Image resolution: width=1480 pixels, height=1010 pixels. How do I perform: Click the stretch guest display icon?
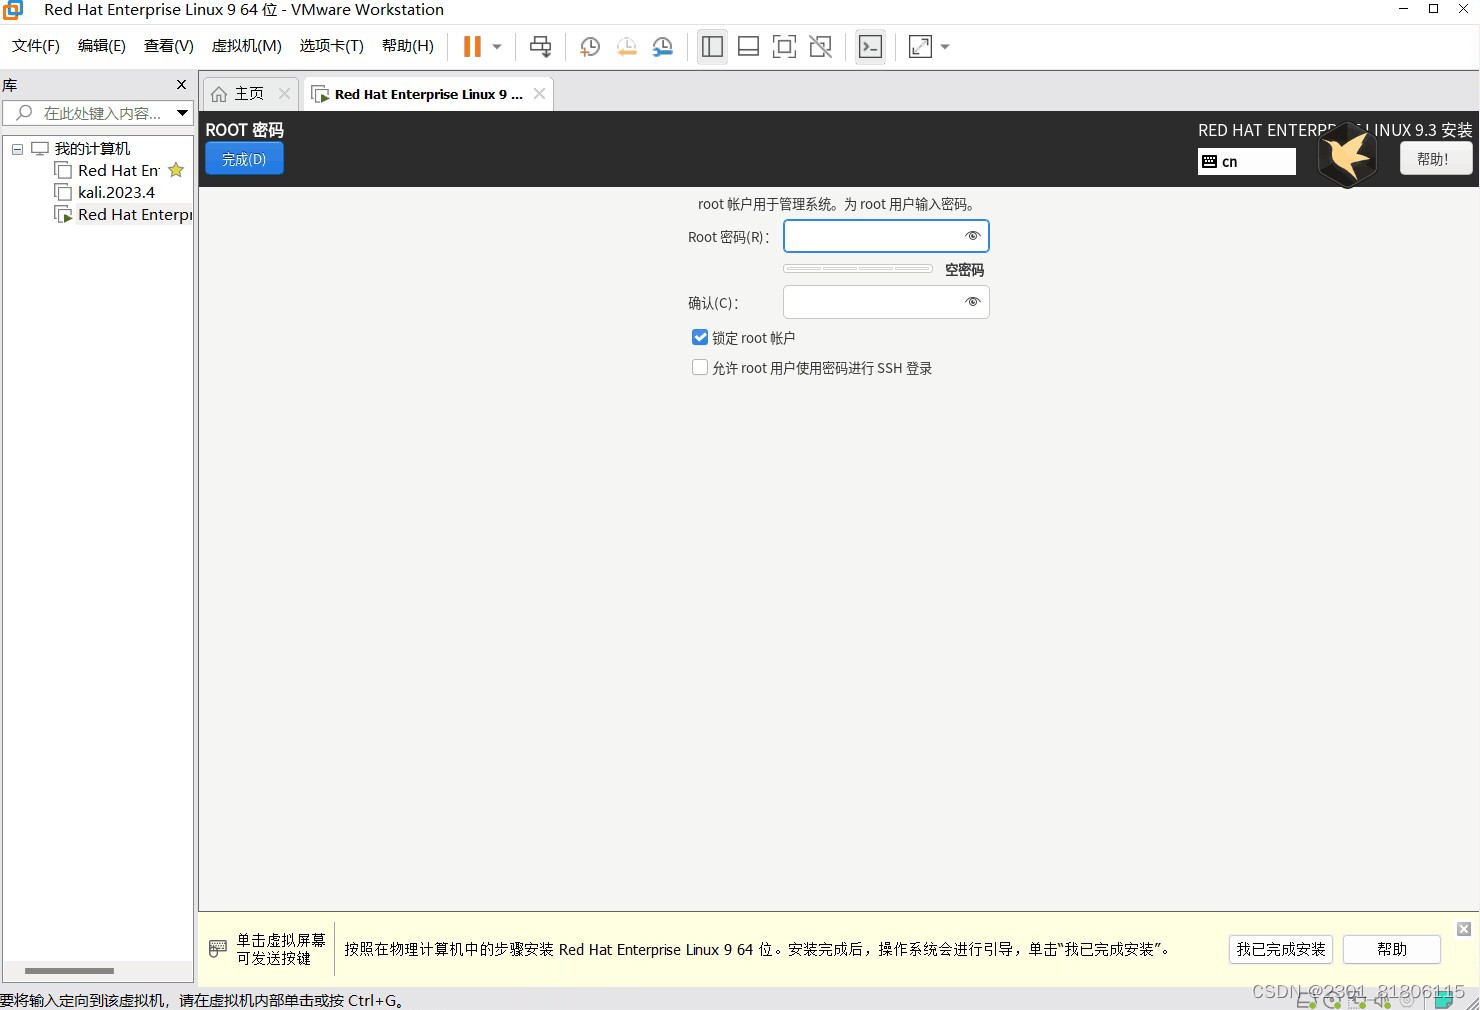click(x=920, y=46)
